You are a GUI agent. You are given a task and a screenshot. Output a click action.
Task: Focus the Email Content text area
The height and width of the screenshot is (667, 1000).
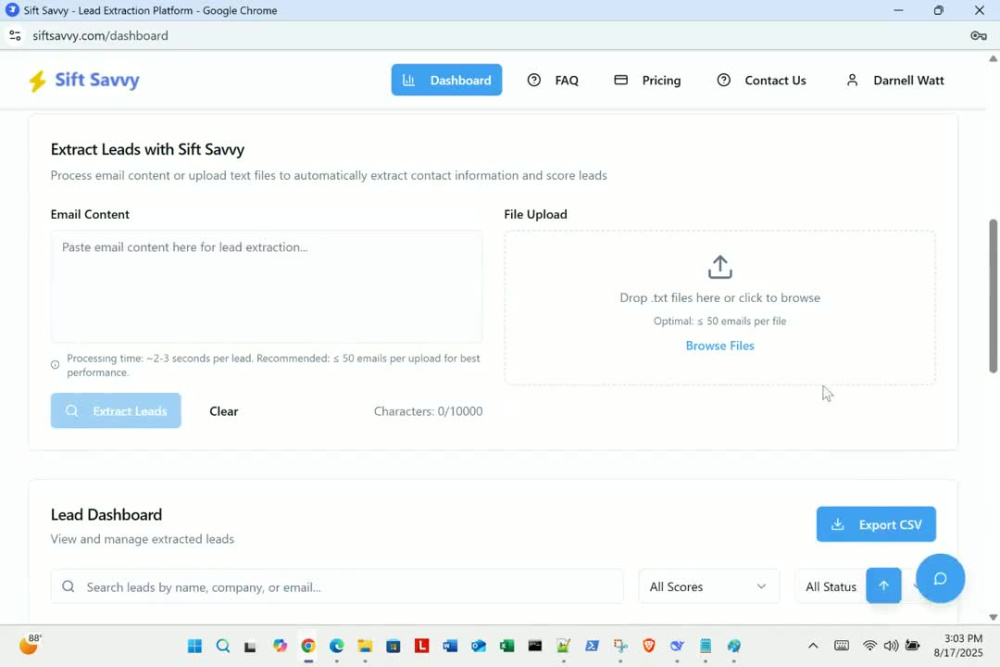(267, 287)
